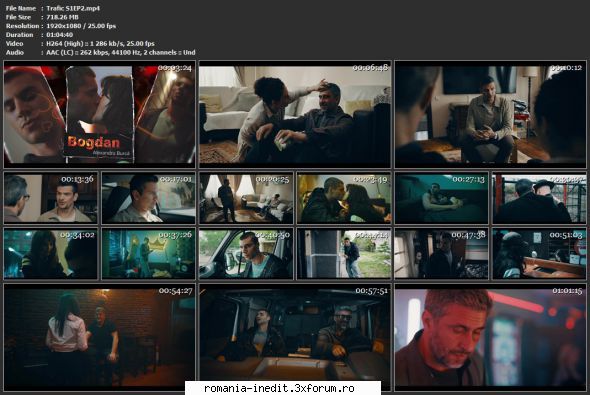Select the file size value 718.26 MB

[62, 17]
